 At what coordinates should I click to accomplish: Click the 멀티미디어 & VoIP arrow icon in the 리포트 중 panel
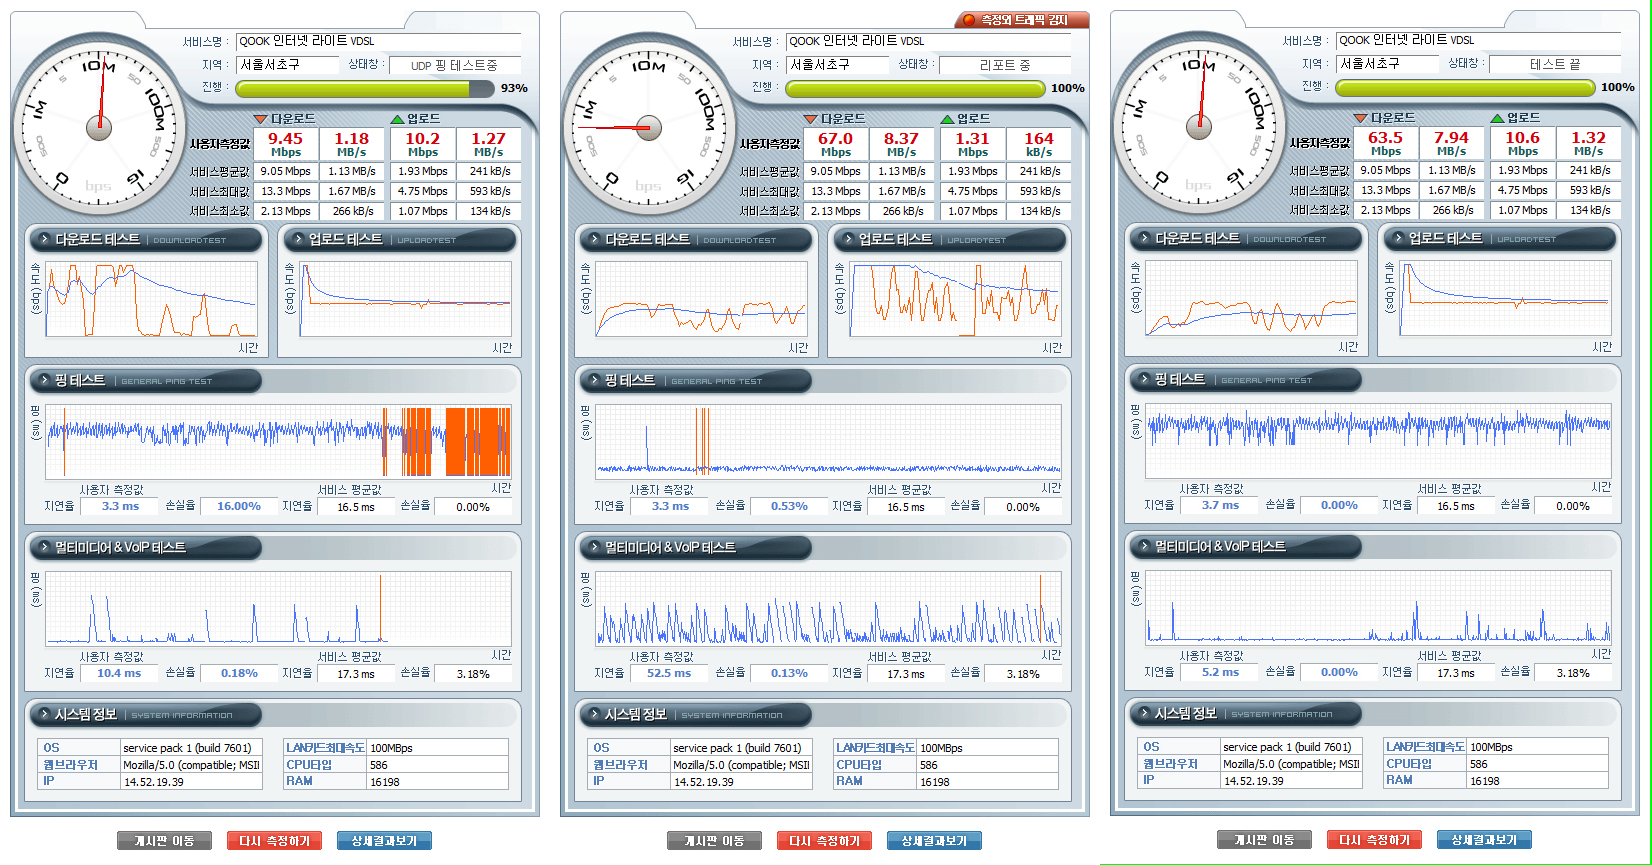click(x=593, y=547)
